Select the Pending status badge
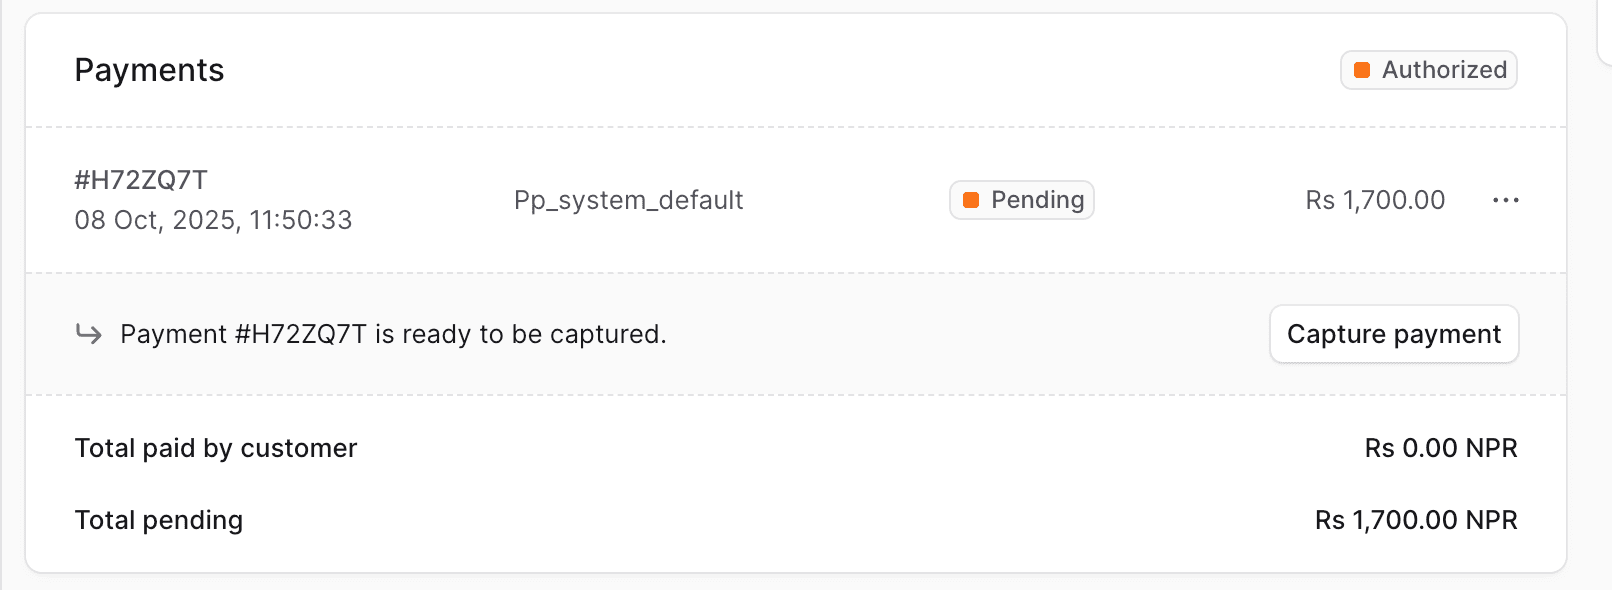Image resolution: width=1612 pixels, height=590 pixels. 1021,200
